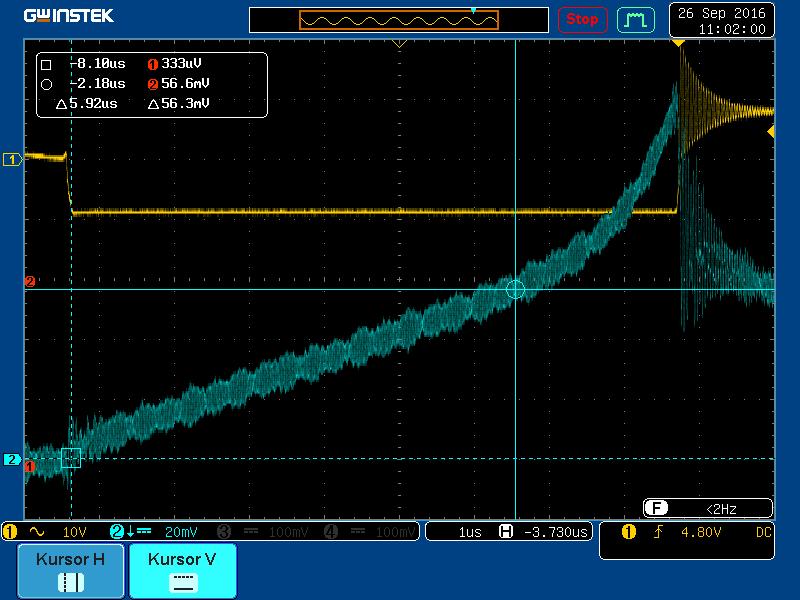800x600 pixels.
Task: Click channel 2 ground level marker
Action: (x=12, y=459)
